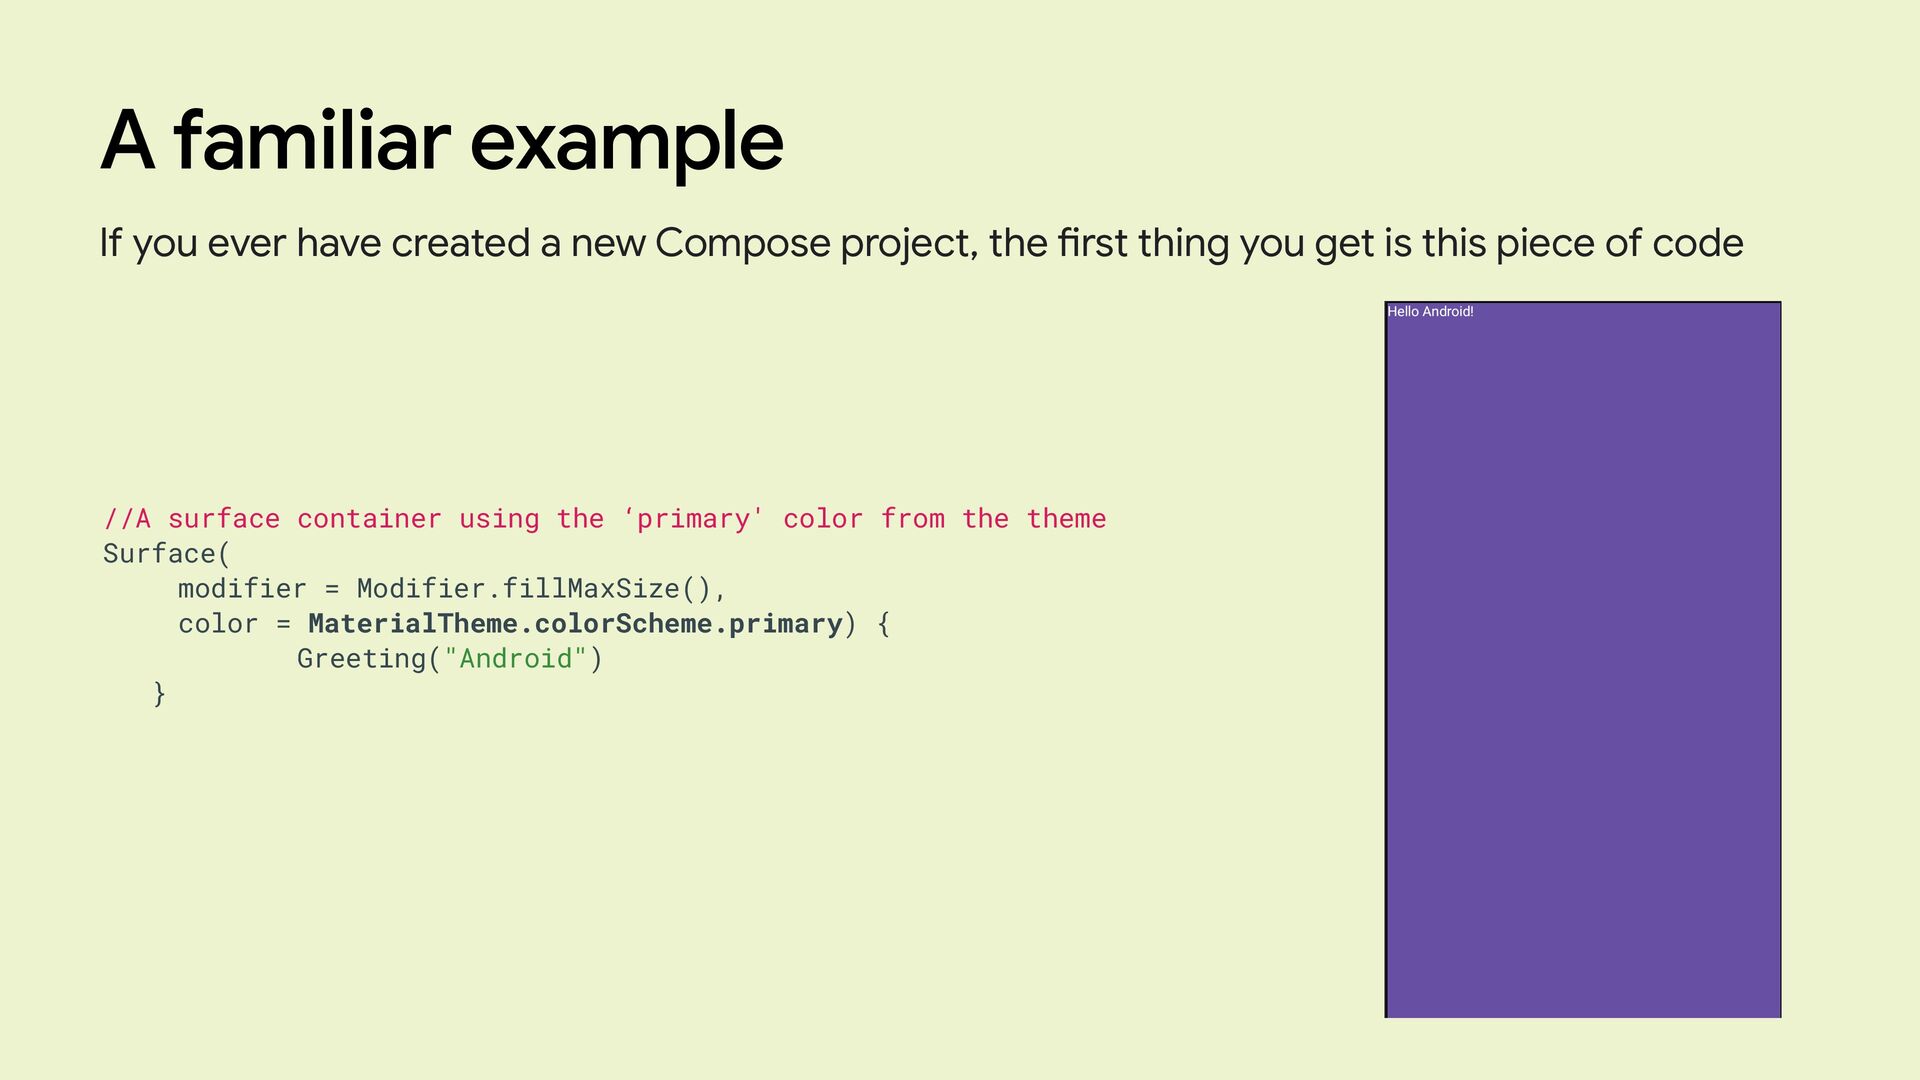Click the "A familiar example" slide title

click(441, 141)
